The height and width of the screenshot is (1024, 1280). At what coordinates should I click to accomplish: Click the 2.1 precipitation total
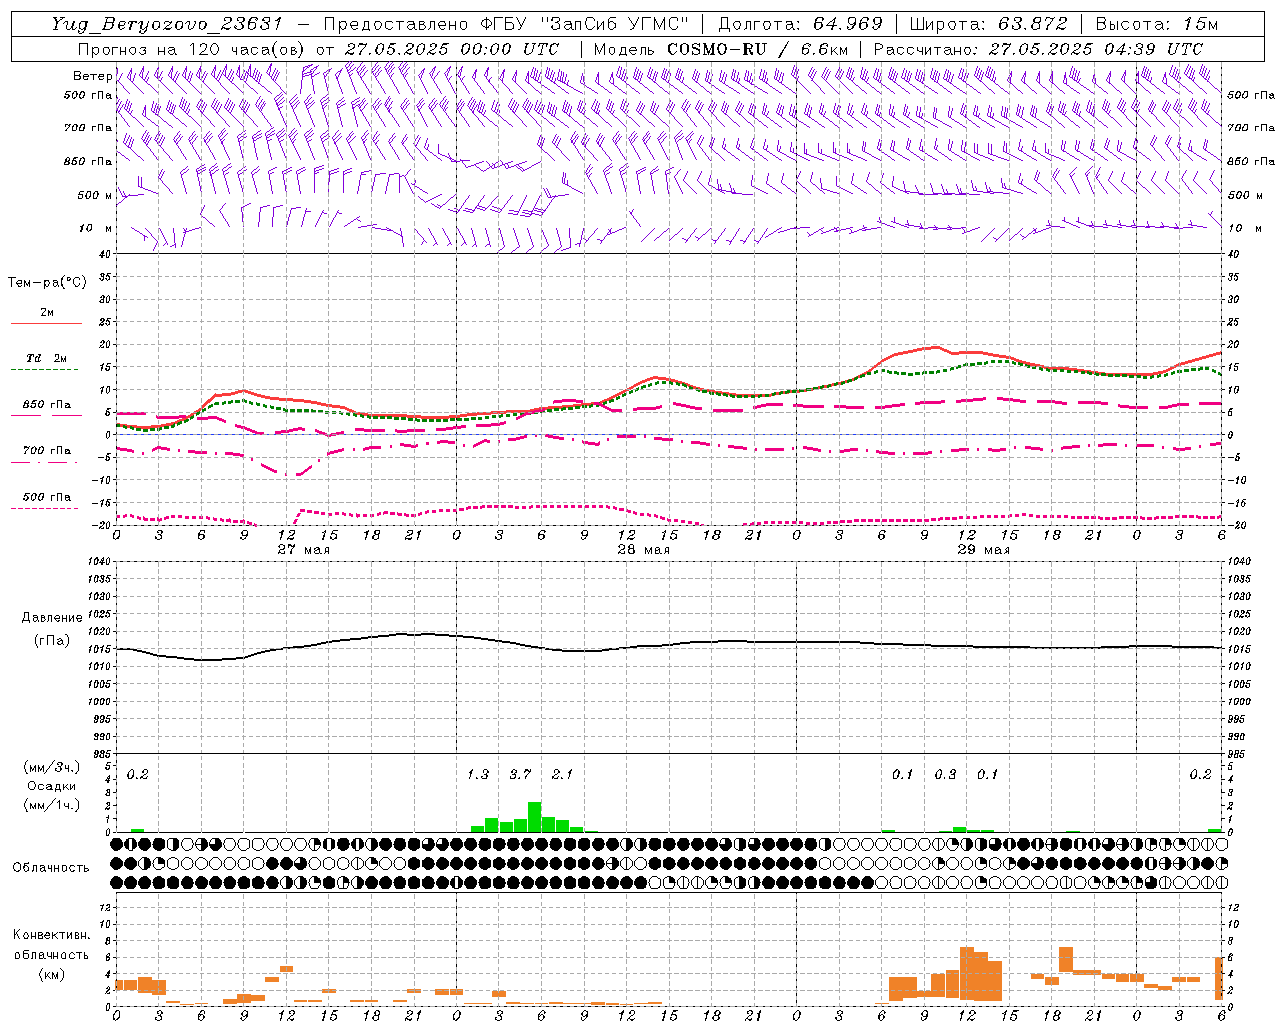pos(563,775)
